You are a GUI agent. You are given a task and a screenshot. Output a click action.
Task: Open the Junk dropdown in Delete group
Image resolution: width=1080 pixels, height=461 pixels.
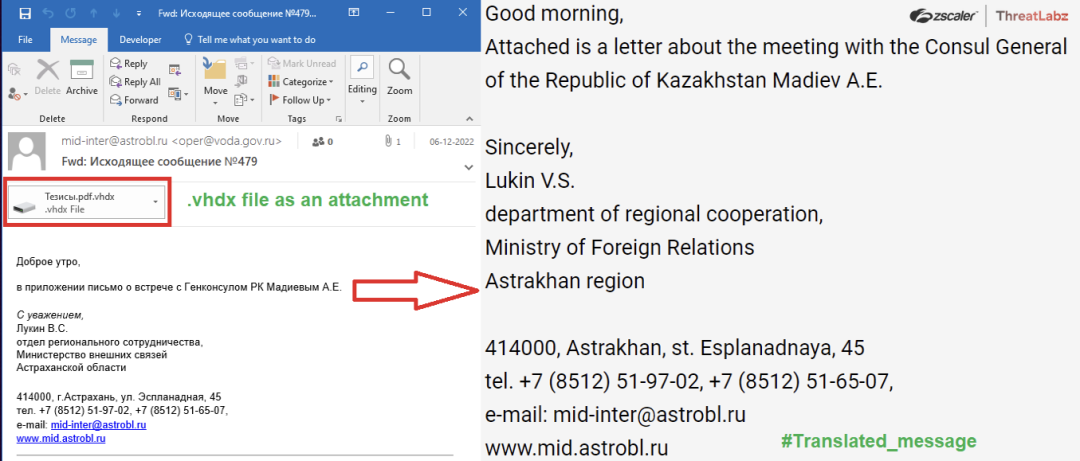pyautogui.click(x=18, y=94)
